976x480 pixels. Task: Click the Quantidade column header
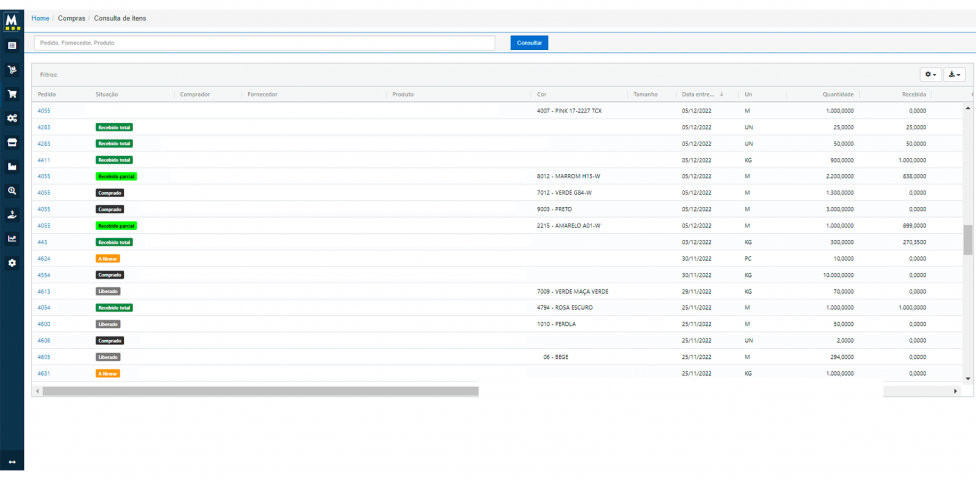click(x=837, y=94)
